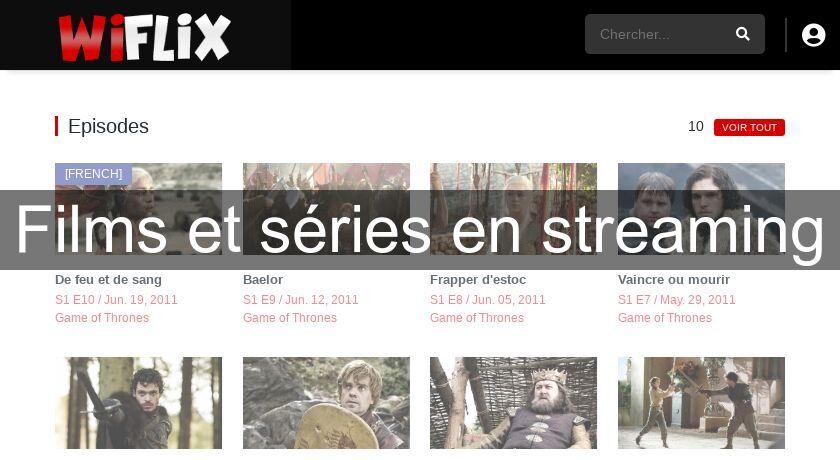
Task: Click the S1 E10 / Jun. 19, 2011 label
Action: tap(116, 299)
